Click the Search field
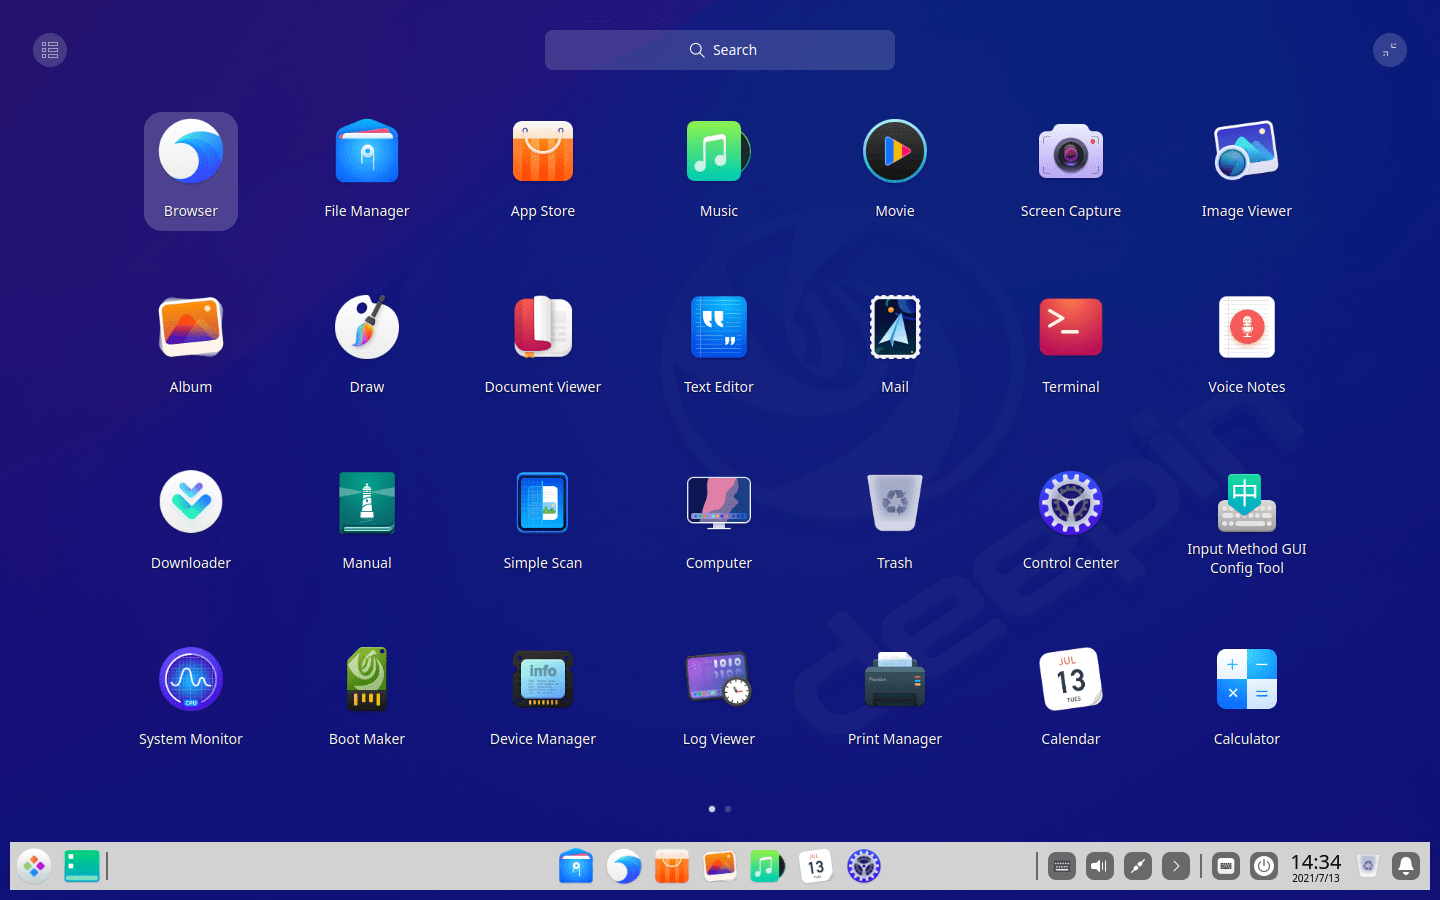1440x900 pixels. pos(720,50)
